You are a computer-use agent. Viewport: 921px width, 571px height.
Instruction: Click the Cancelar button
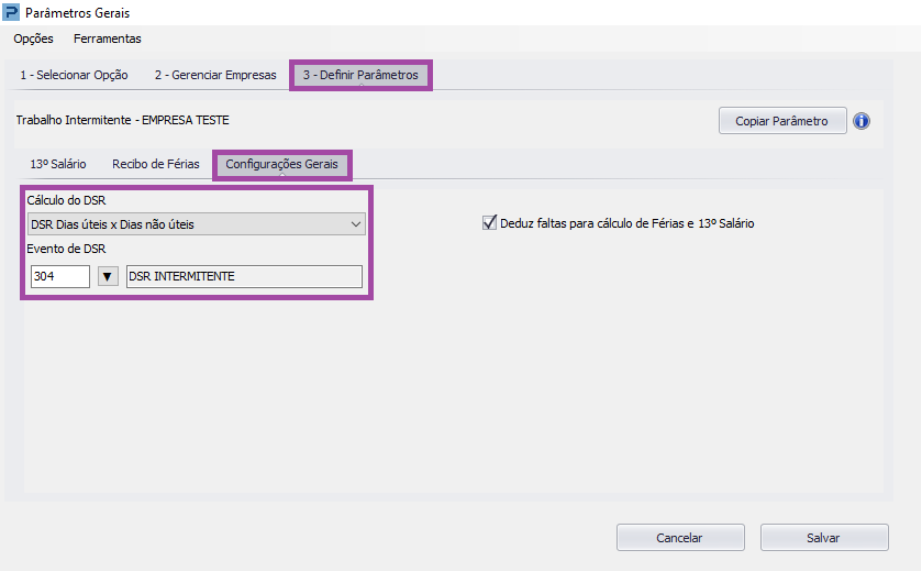(680, 538)
